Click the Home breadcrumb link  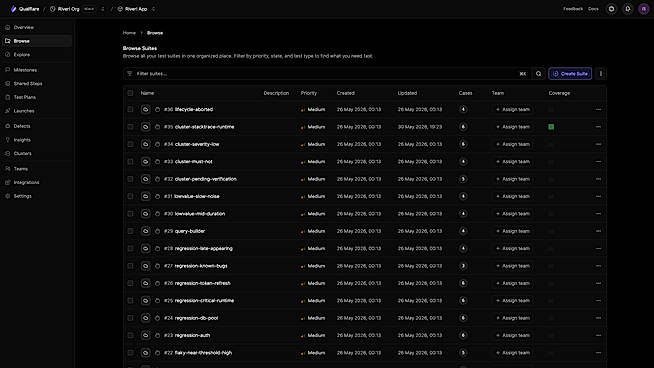[x=129, y=33]
